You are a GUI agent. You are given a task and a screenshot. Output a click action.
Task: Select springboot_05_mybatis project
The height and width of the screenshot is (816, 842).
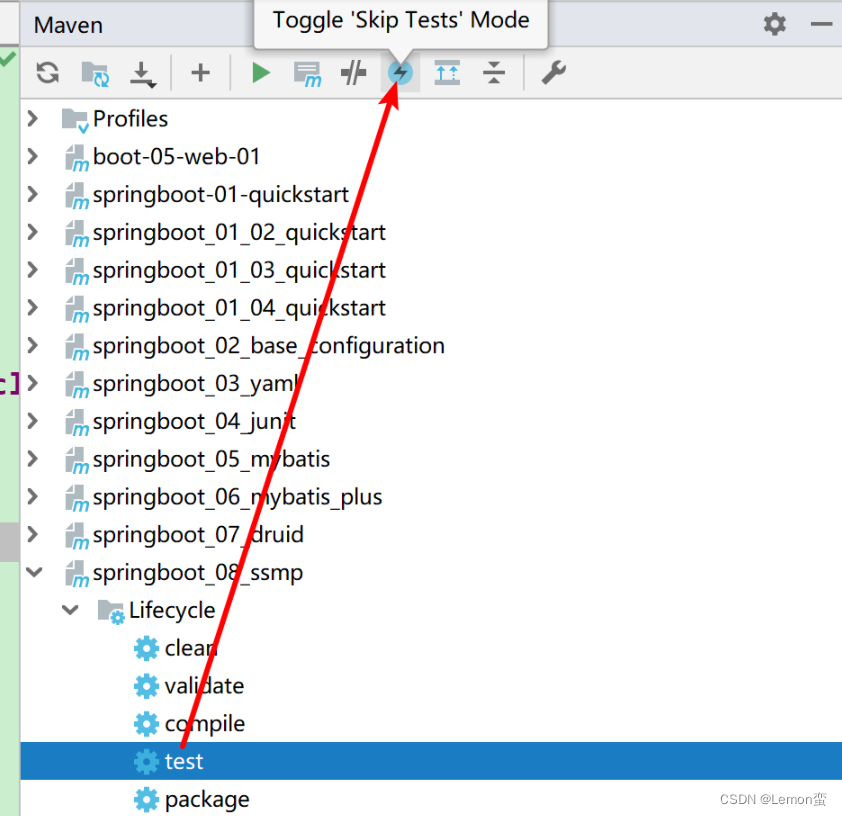click(x=211, y=460)
